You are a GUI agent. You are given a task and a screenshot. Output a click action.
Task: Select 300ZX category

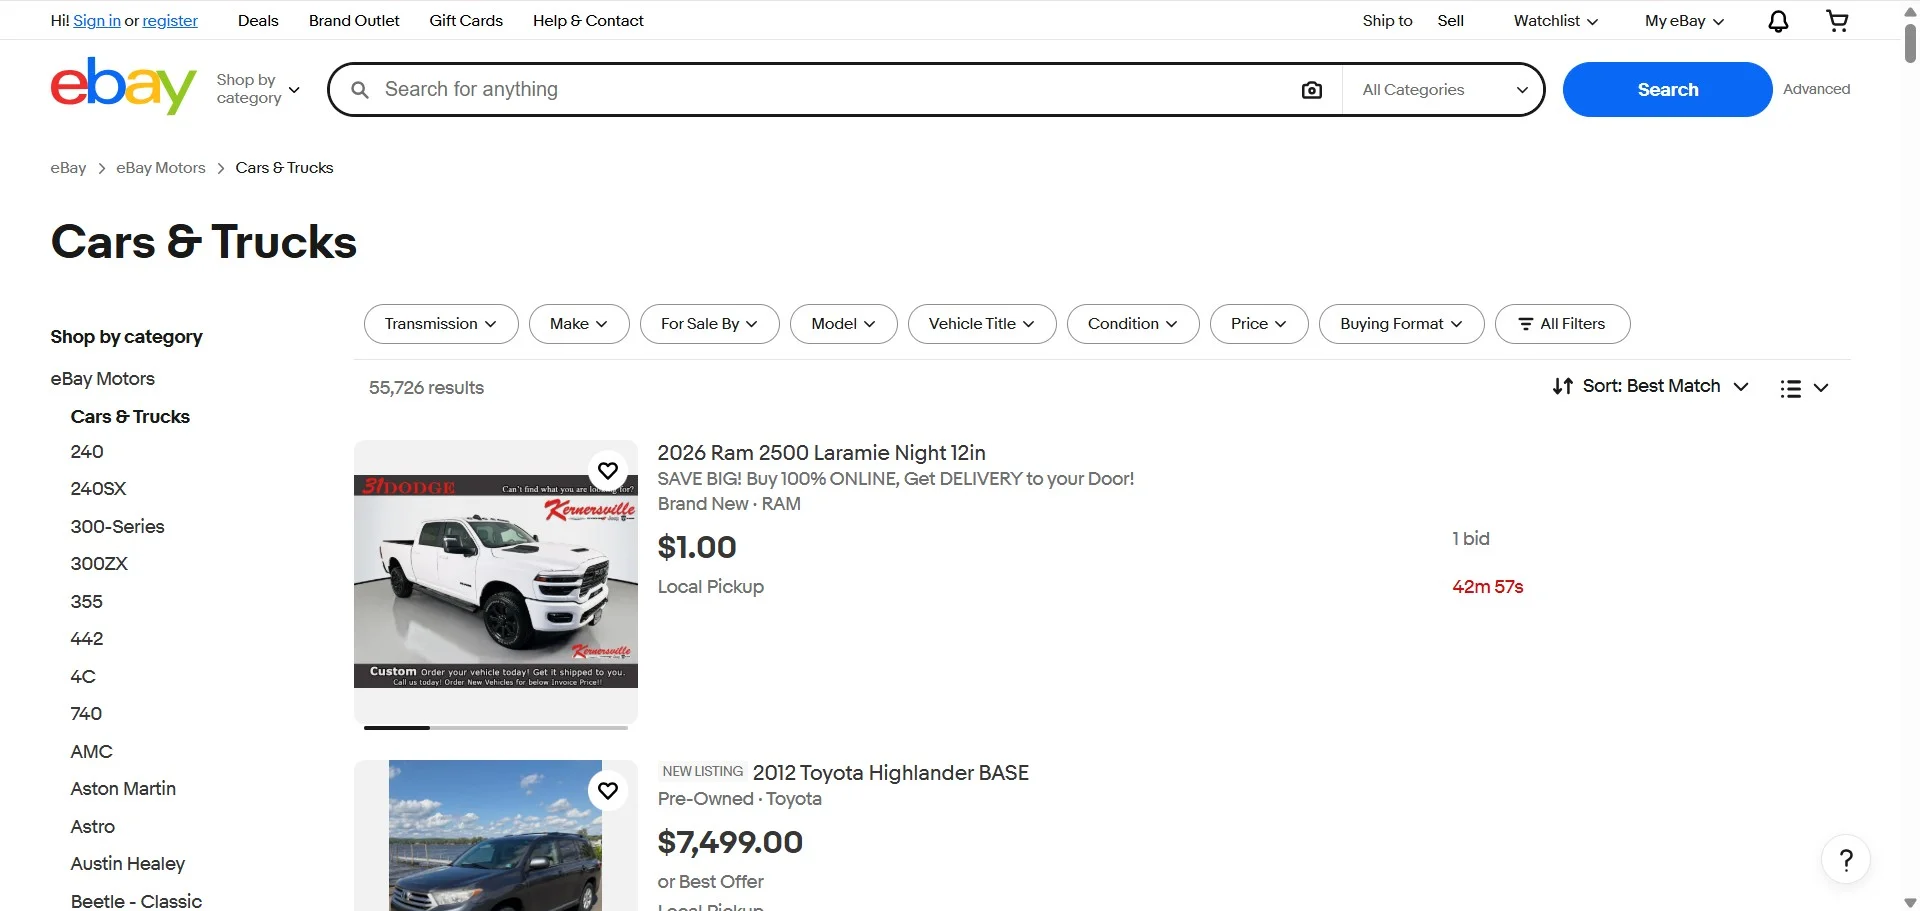coord(99,564)
